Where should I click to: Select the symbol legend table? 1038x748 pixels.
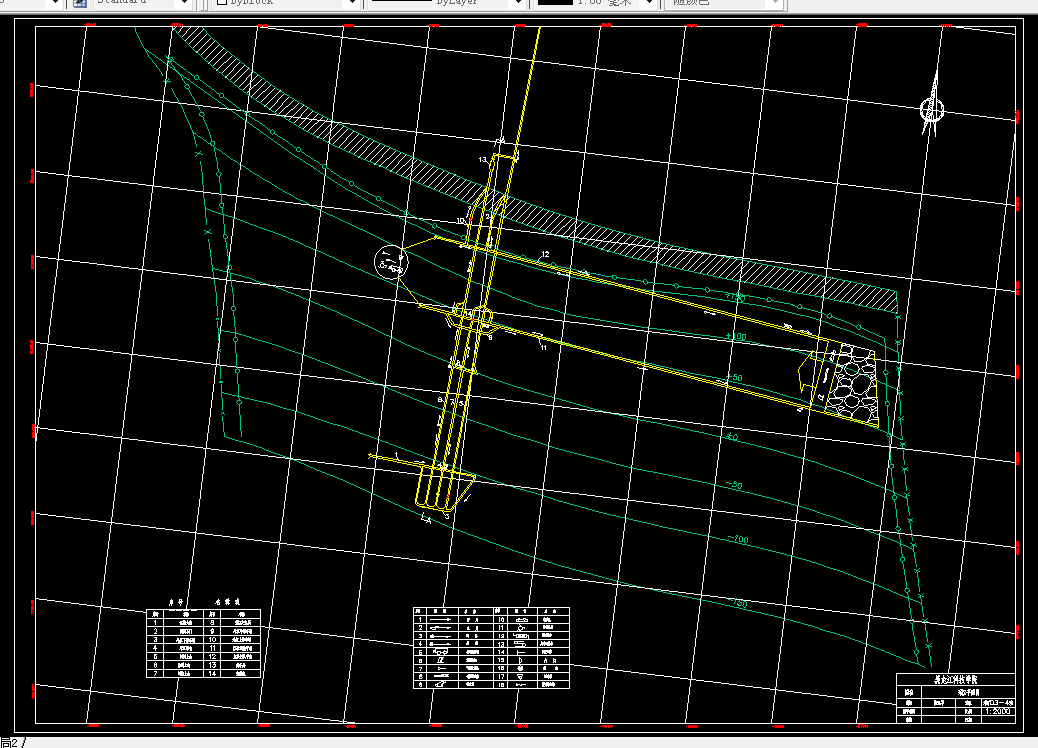click(491, 648)
